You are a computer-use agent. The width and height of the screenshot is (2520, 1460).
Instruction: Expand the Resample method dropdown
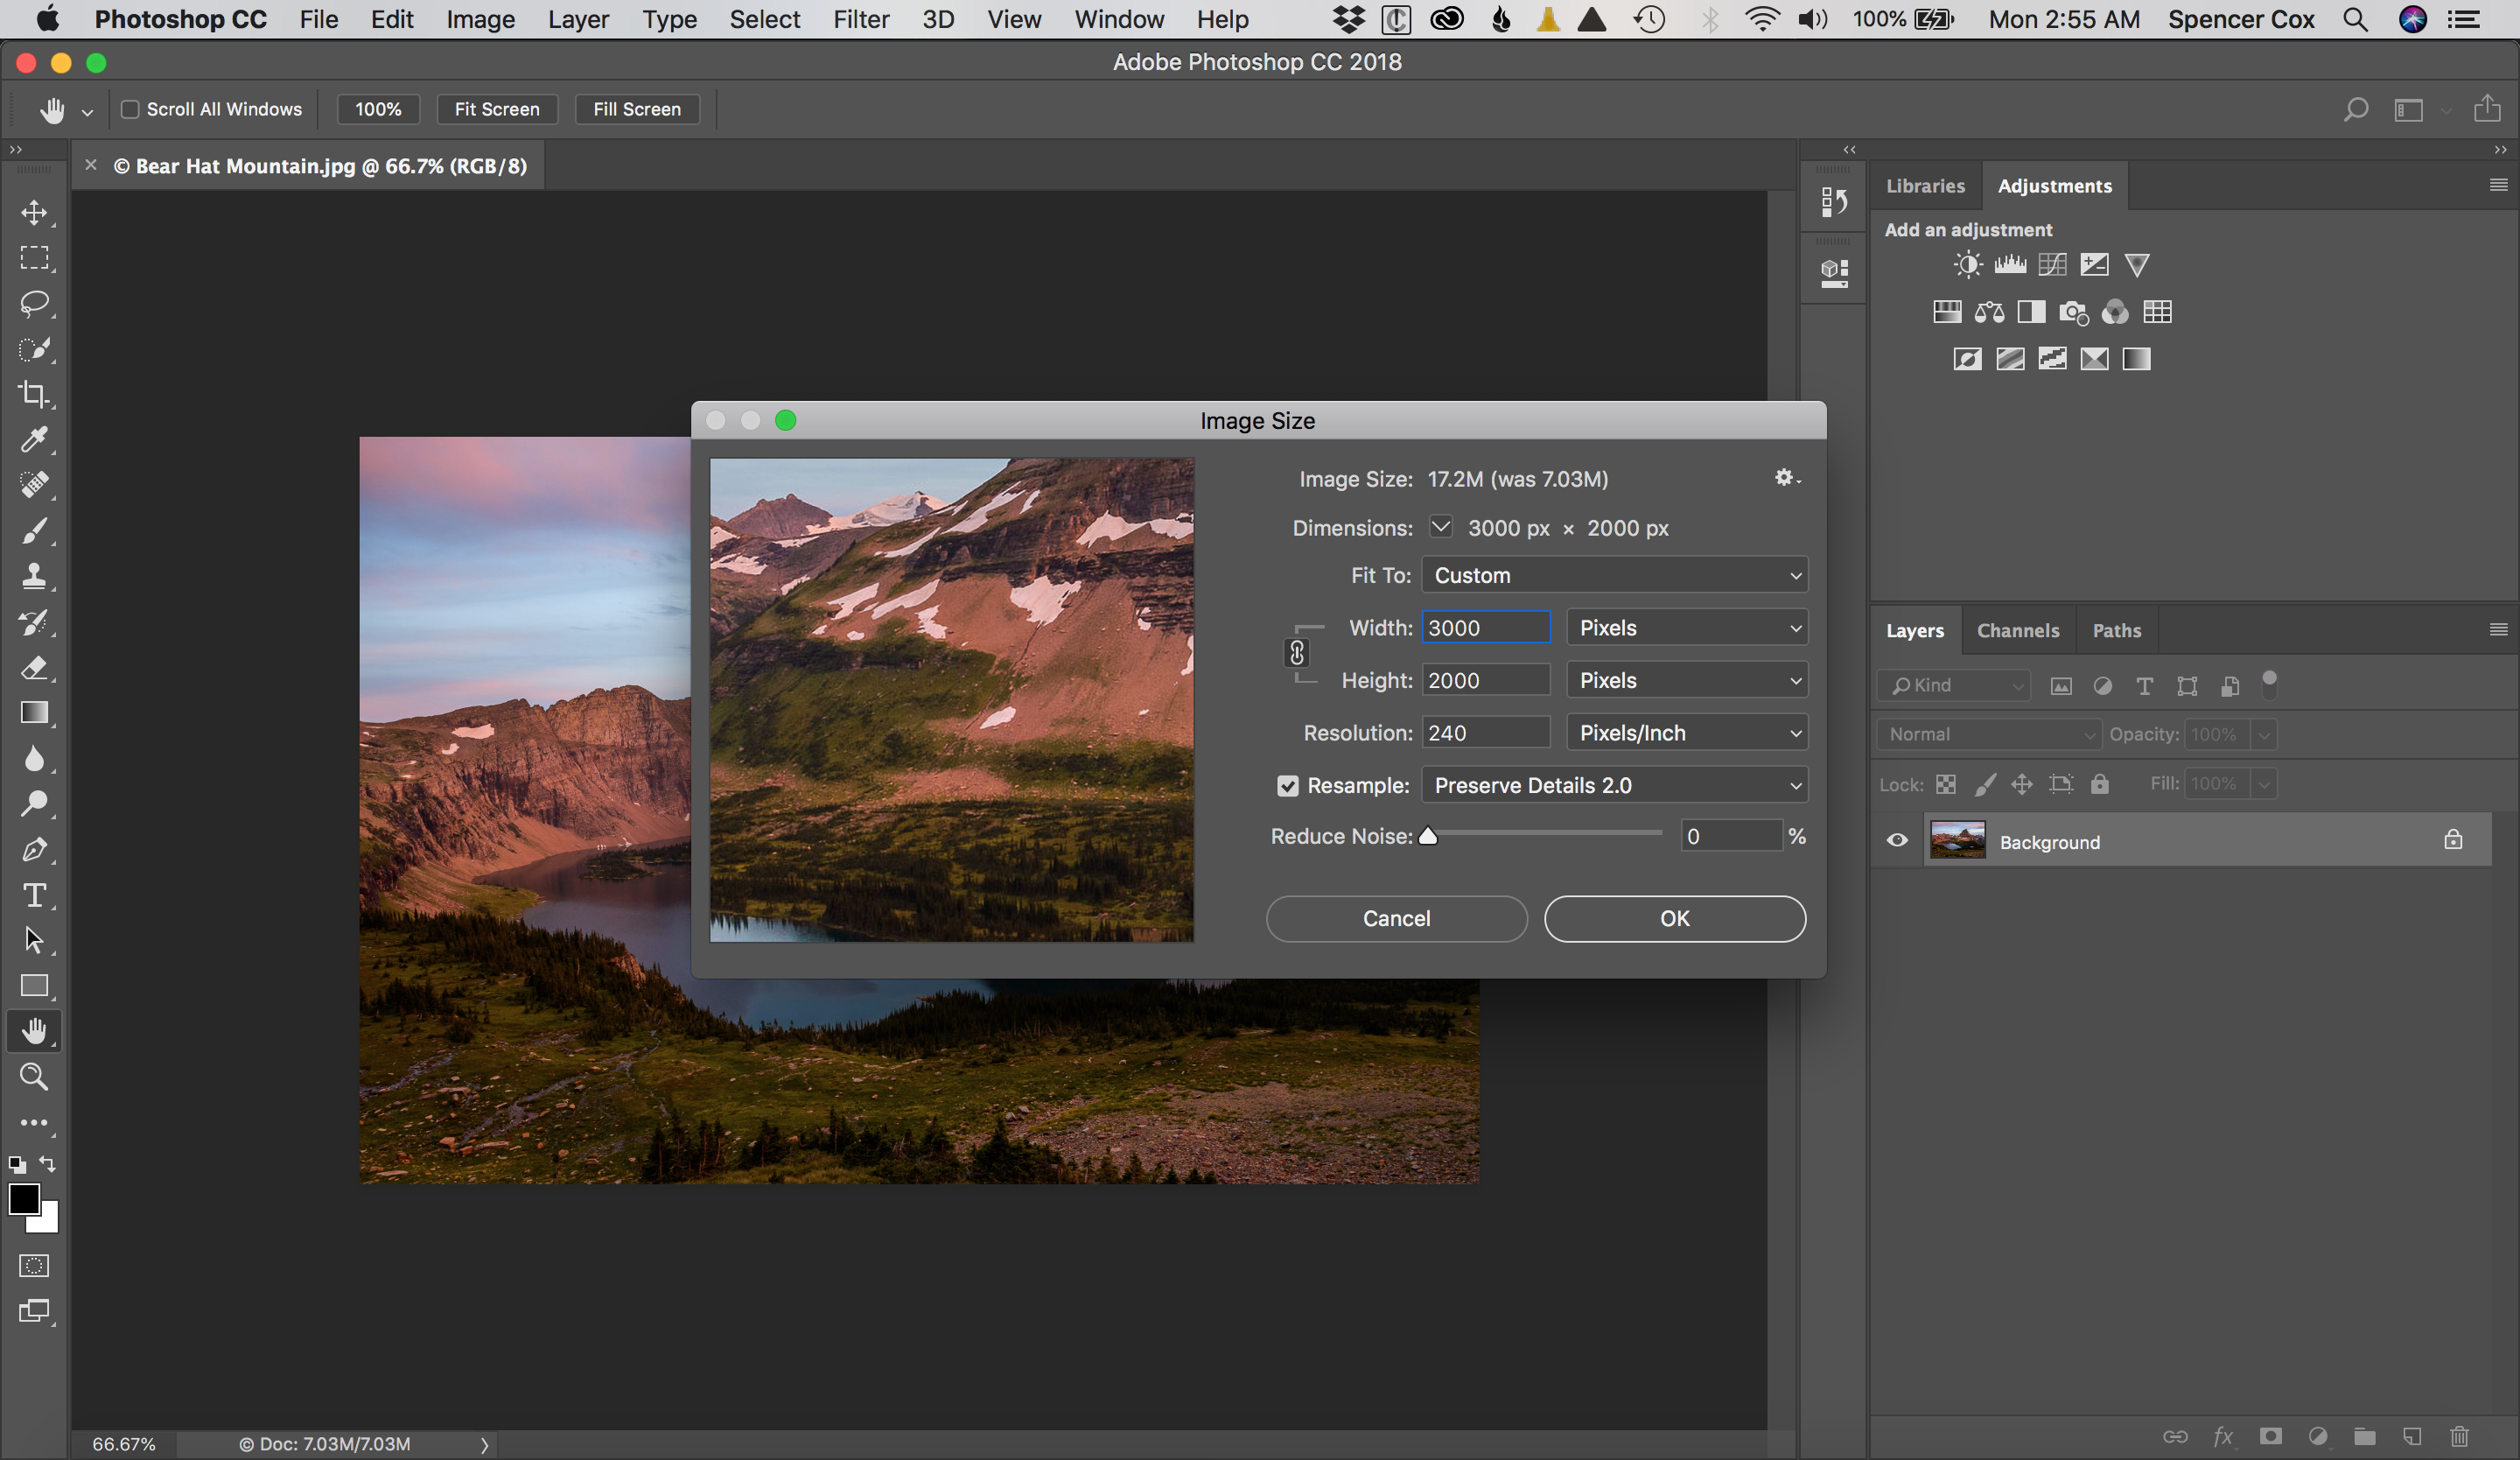1792,786
